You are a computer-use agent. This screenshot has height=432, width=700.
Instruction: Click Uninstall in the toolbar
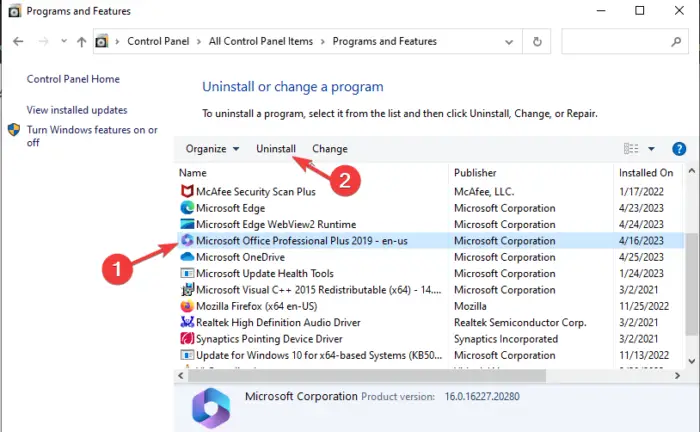point(275,149)
